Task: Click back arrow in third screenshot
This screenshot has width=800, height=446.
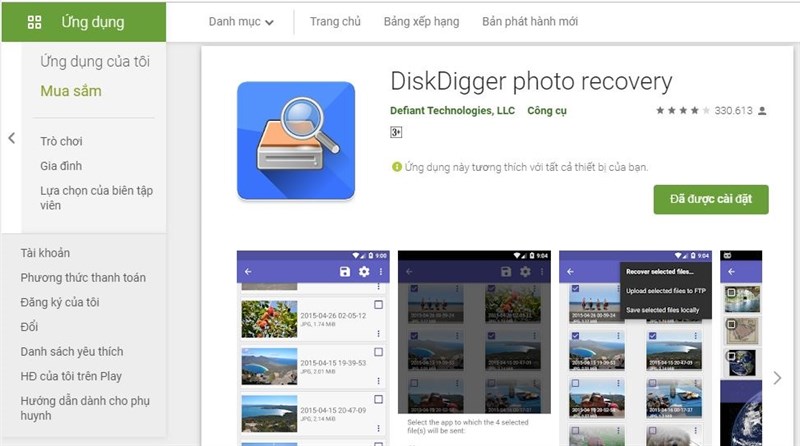Action: (x=570, y=272)
